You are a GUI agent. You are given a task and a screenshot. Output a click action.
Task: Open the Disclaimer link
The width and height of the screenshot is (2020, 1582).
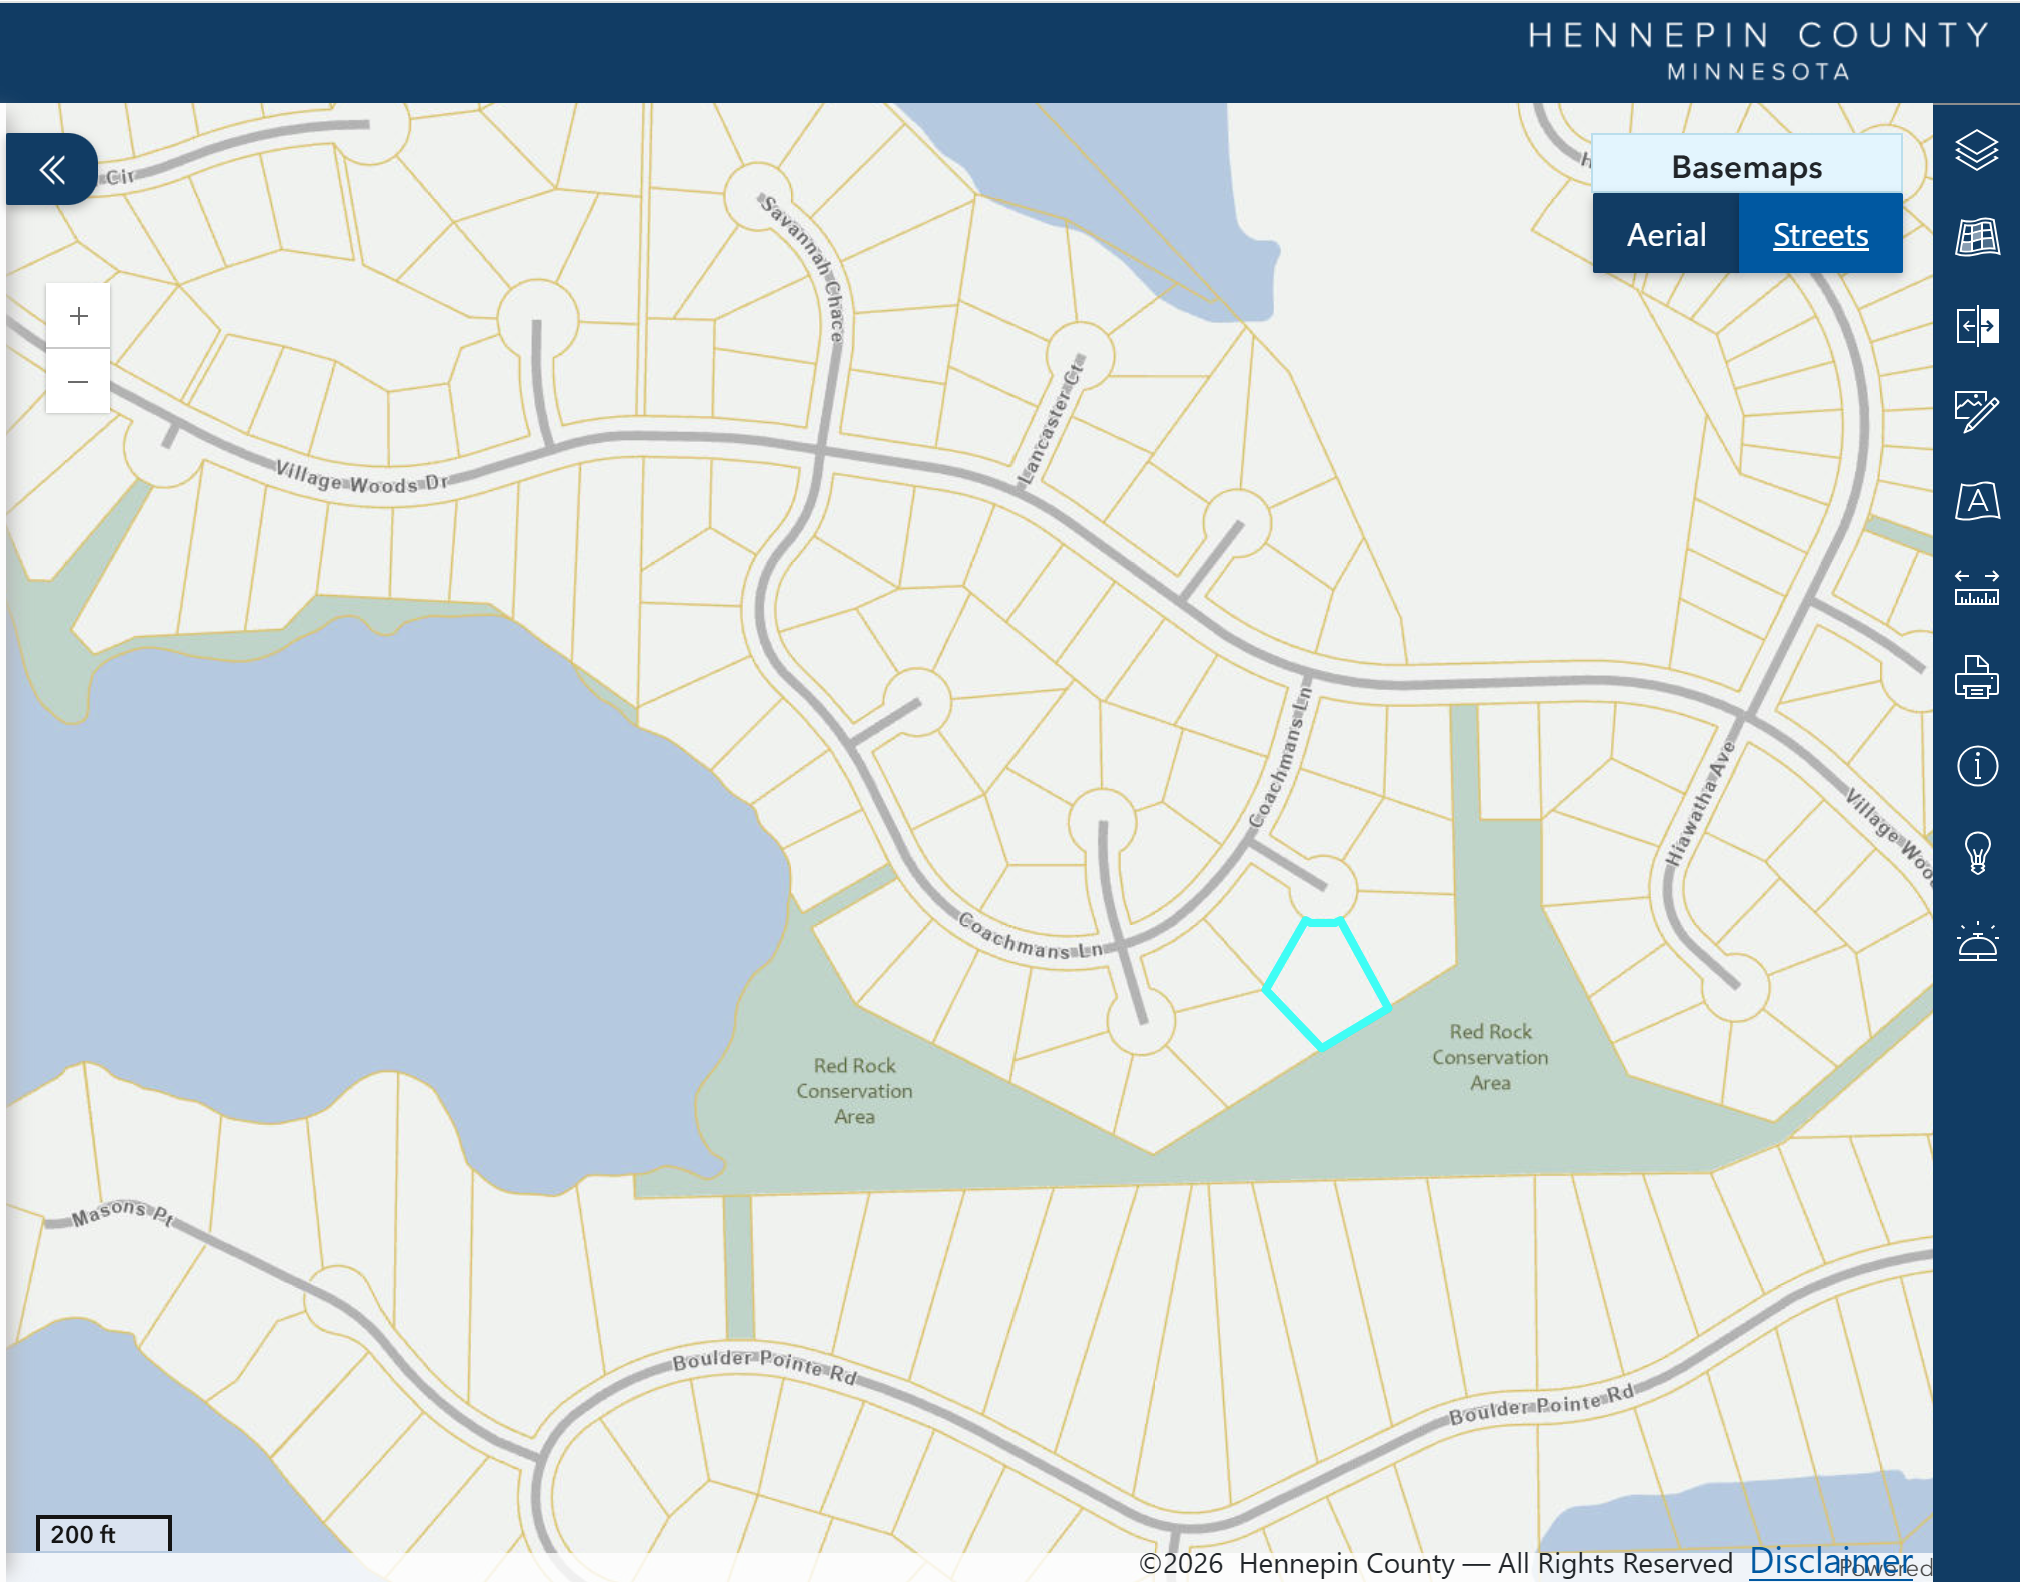[1830, 1561]
